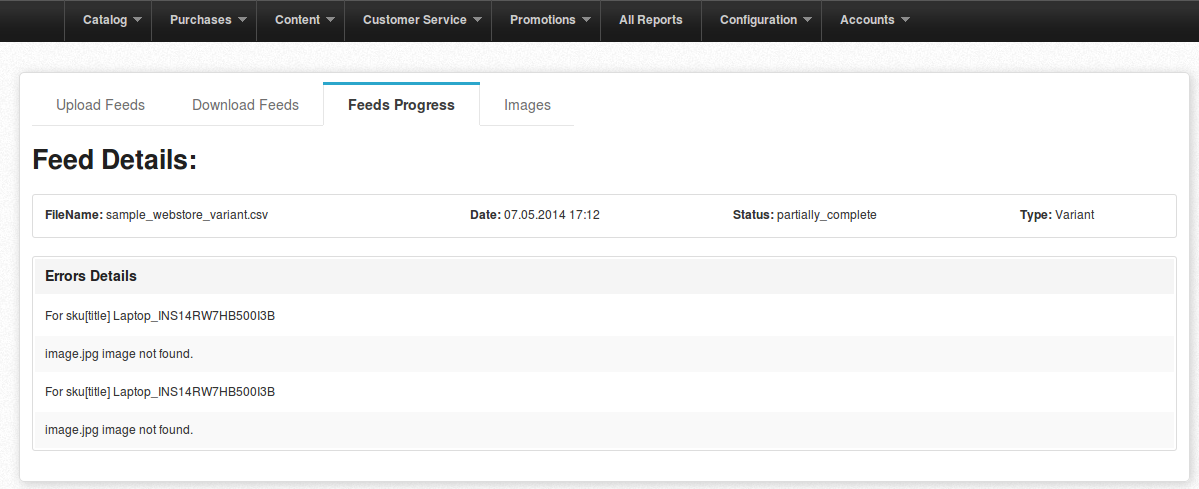Image resolution: width=1199 pixels, height=489 pixels.
Task: Open the Promotions dropdown
Action: pos(550,21)
